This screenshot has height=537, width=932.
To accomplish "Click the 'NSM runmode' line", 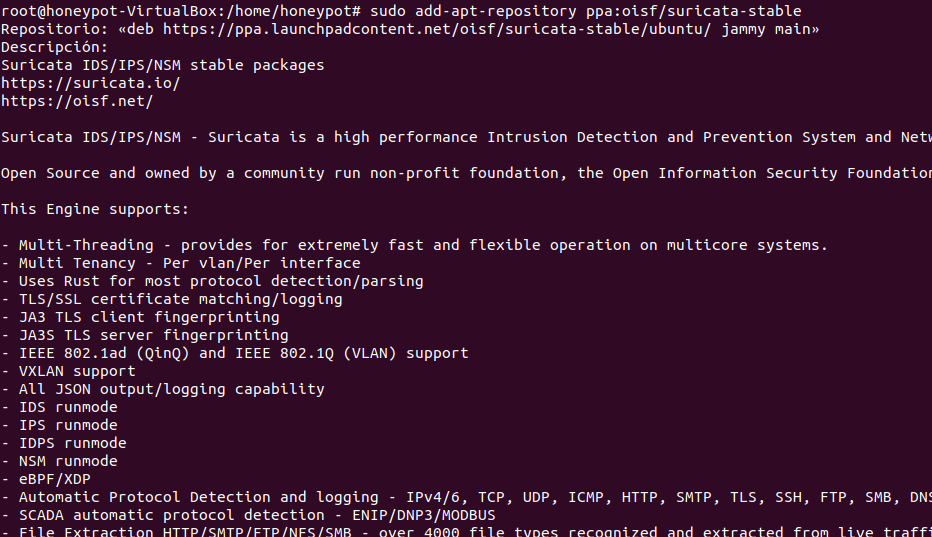I will click(x=59, y=461).
